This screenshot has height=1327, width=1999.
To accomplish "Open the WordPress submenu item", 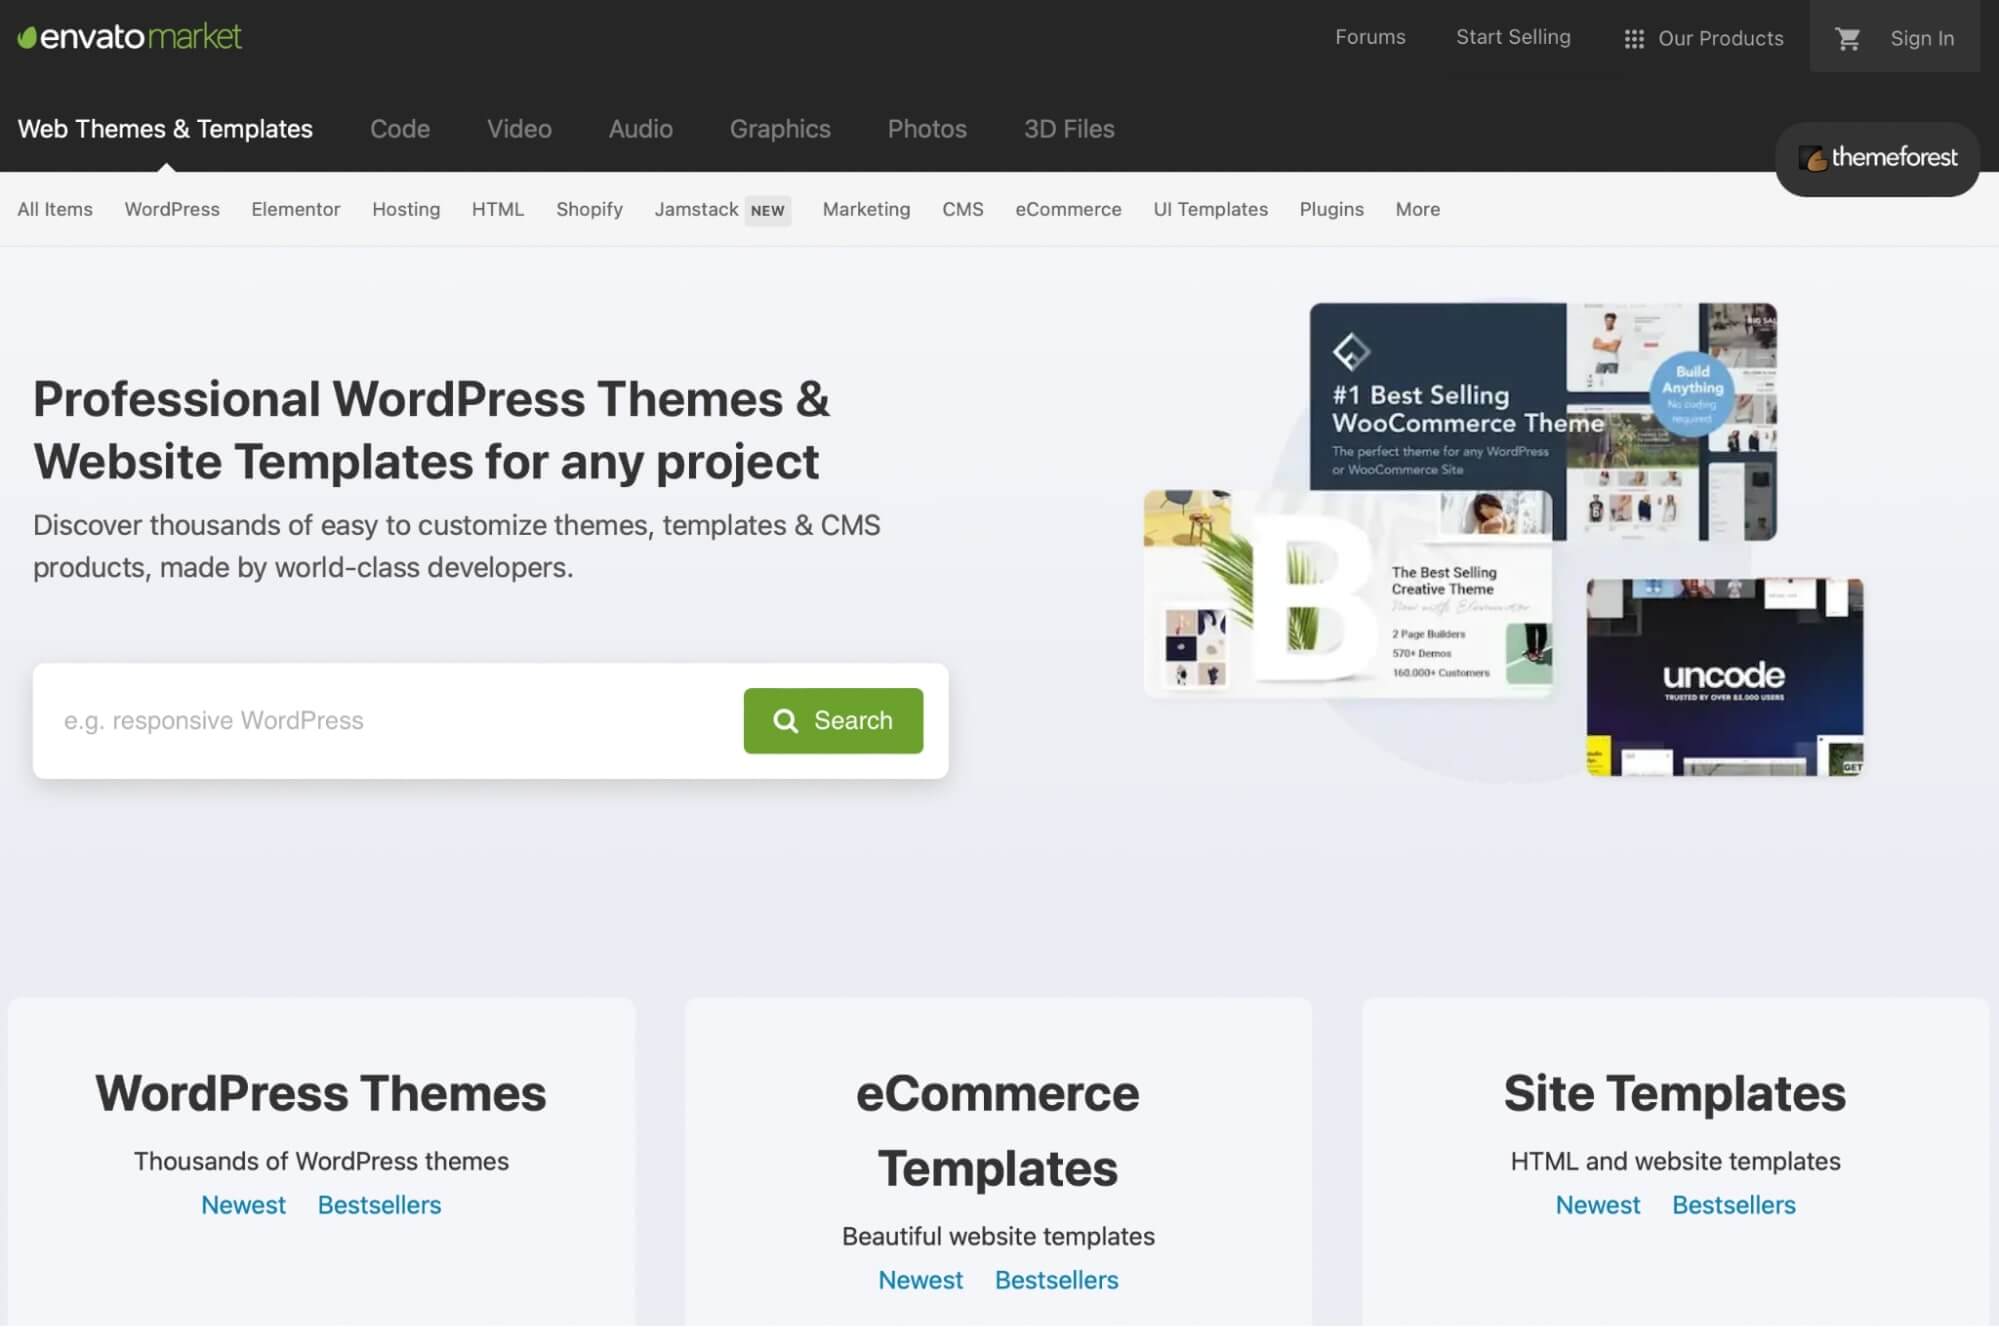I will click(172, 209).
